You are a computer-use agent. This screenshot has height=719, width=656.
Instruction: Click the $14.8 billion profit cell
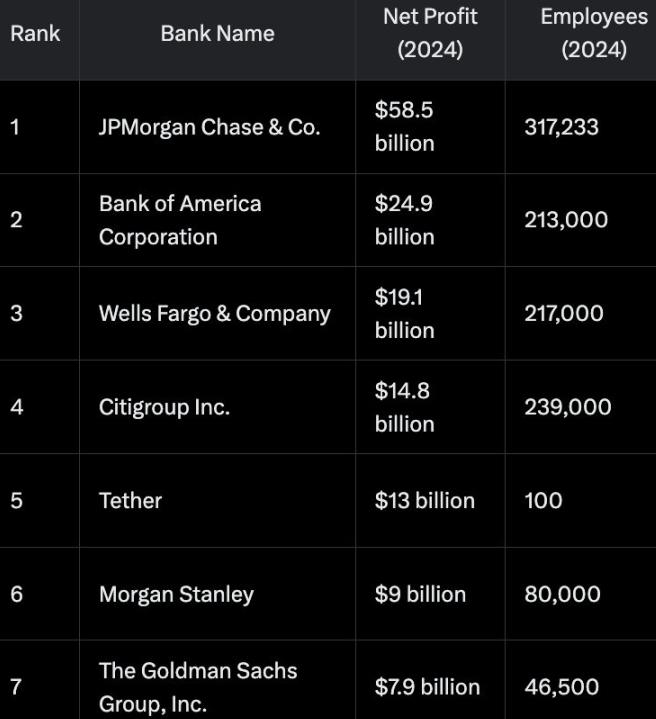(x=404, y=407)
